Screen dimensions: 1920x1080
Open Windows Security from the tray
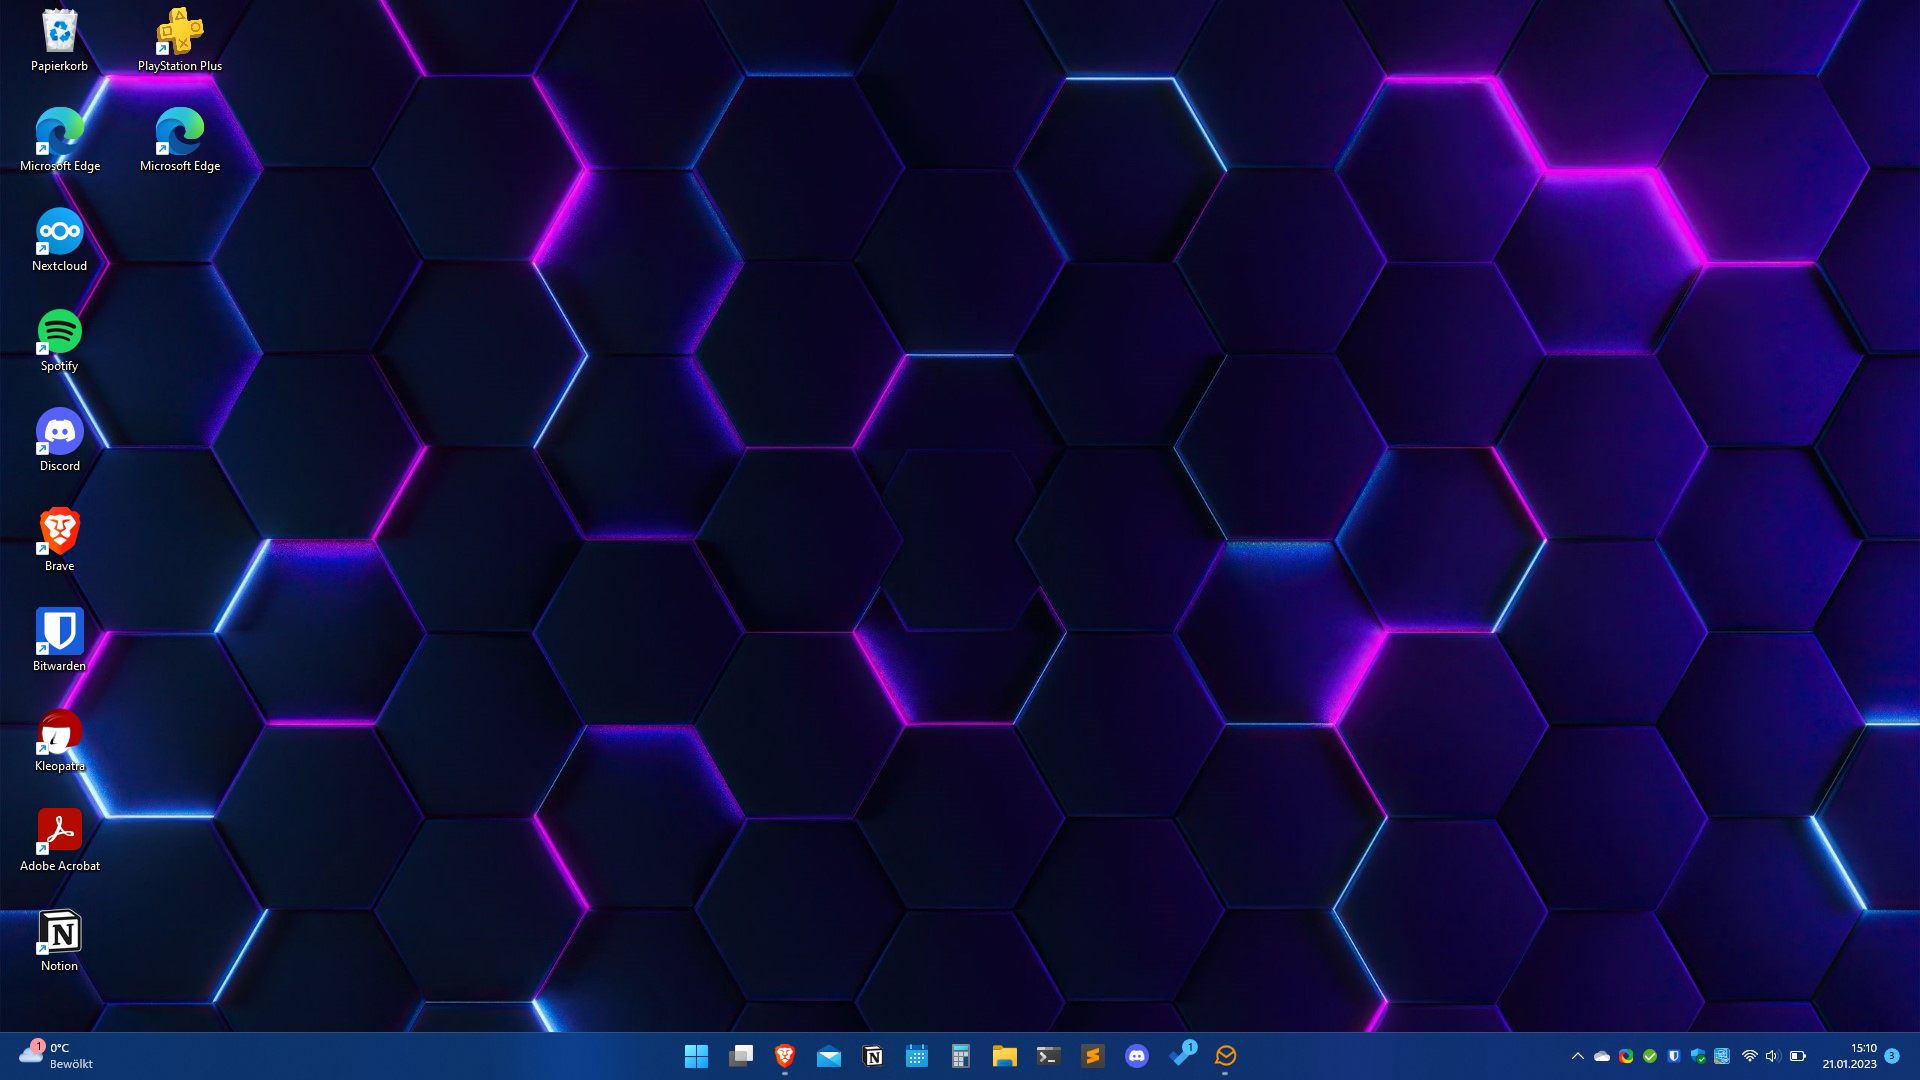click(1698, 1056)
